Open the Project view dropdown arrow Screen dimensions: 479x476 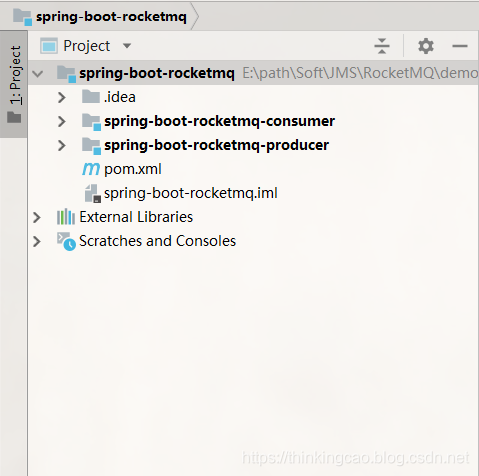(127, 46)
